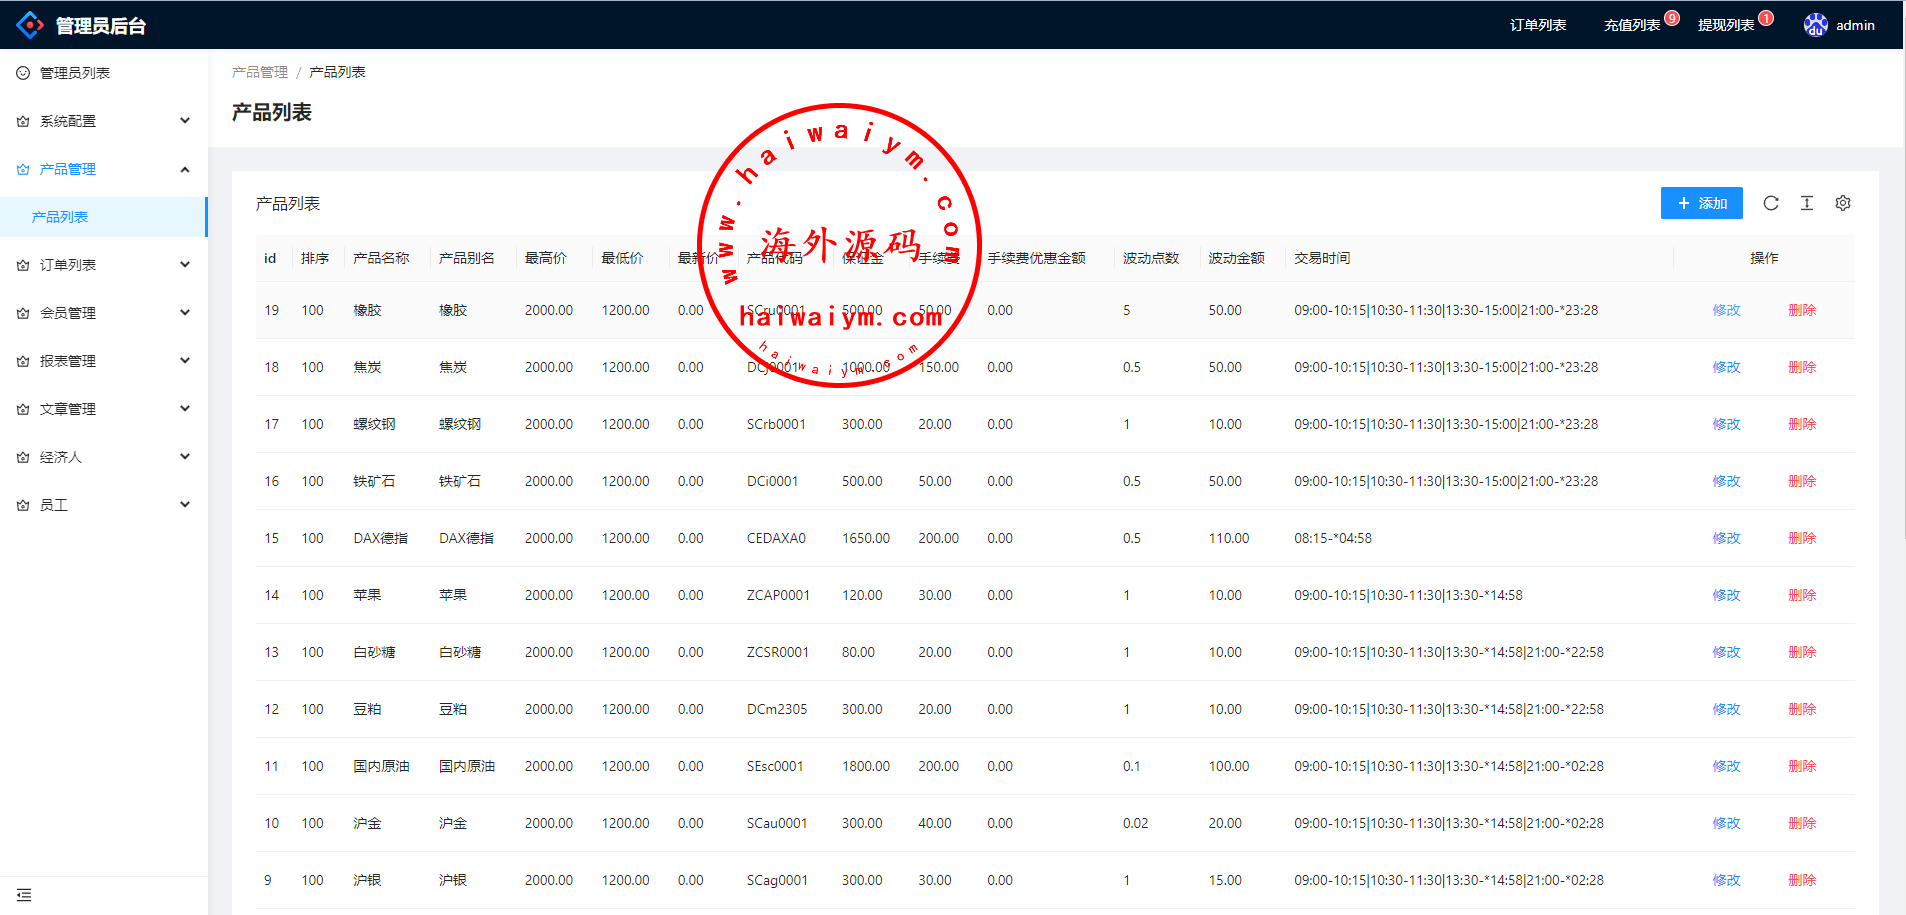Image resolution: width=1906 pixels, height=915 pixels.
Task: Click the blue 添加 button
Action: tap(1701, 203)
